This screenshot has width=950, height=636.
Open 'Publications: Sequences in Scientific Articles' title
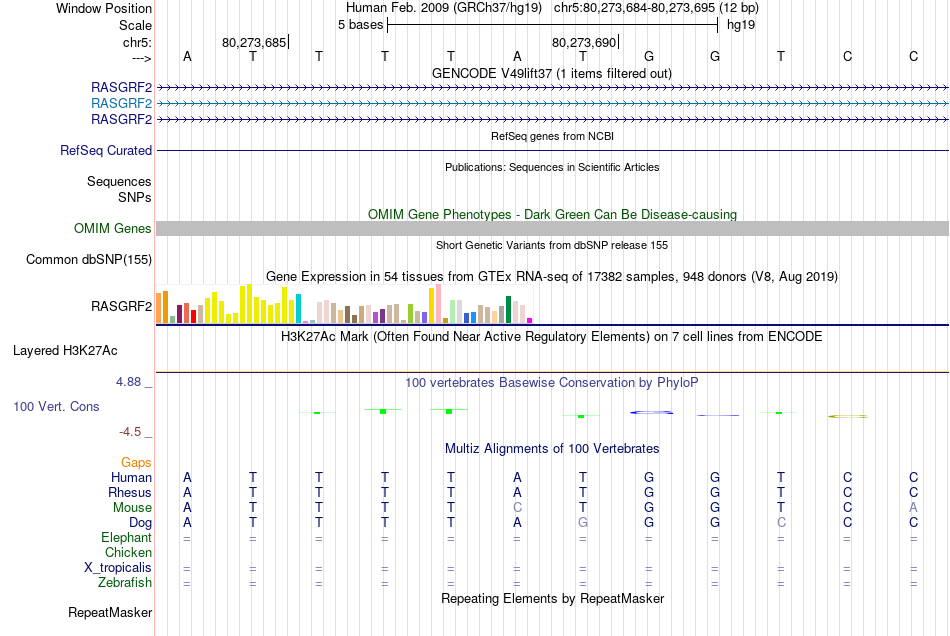coord(552,167)
